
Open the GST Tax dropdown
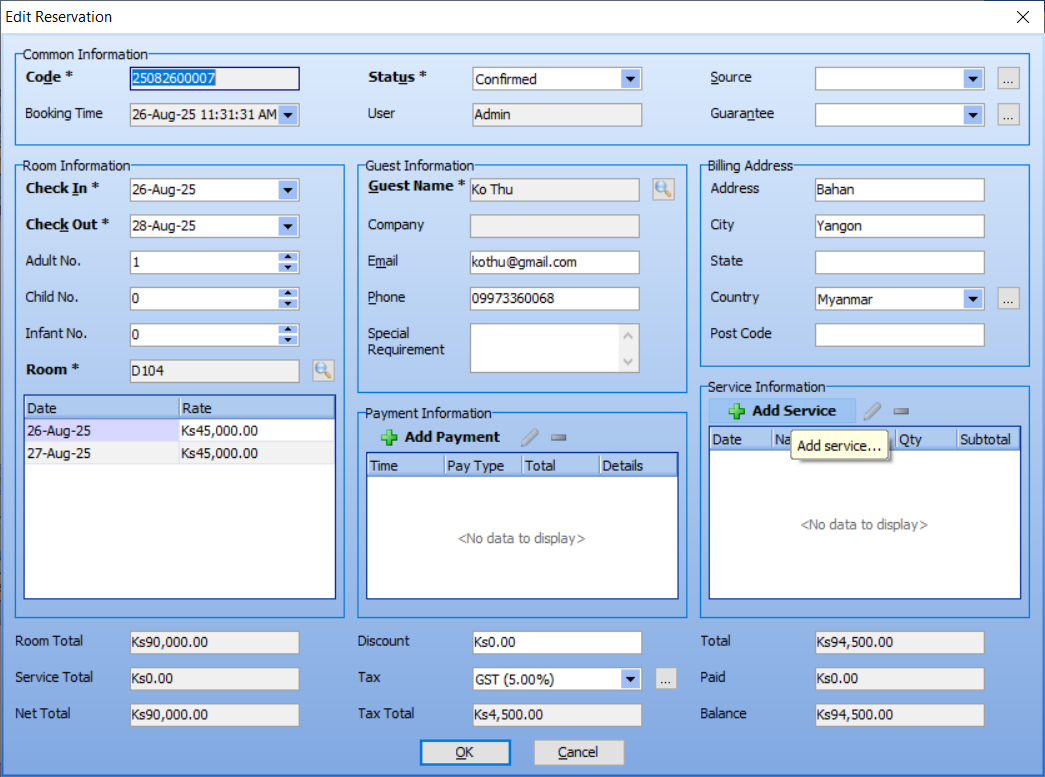click(630, 679)
